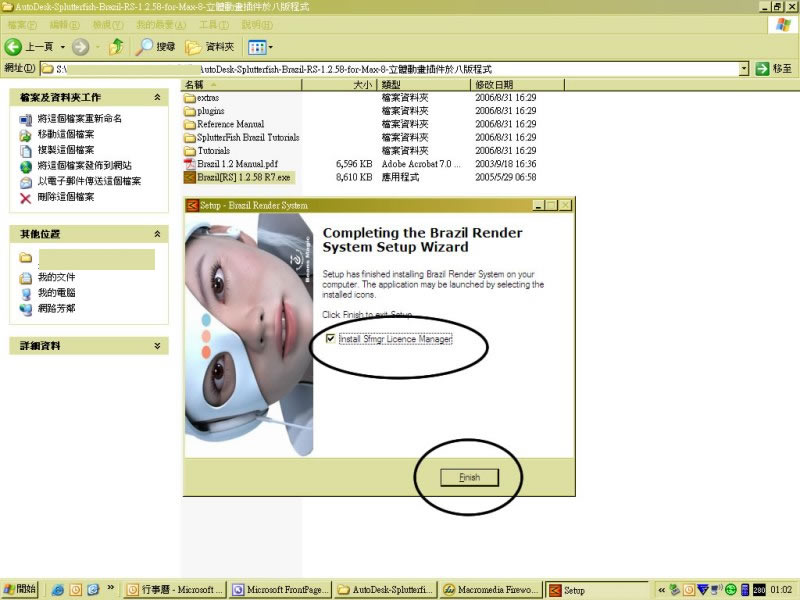This screenshot has width=800, height=600.
Task: Sort files by 類型 column header
Action: [424, 85]
